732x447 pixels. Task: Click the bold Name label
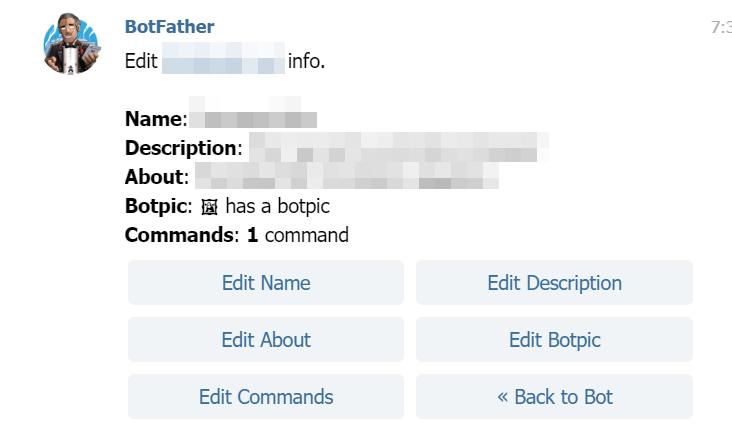pyautogui.click(x=154, y=119)
